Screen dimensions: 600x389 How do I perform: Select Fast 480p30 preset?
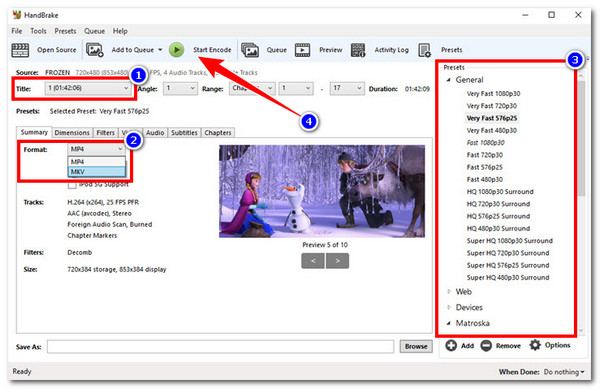[x=485, y=179]
